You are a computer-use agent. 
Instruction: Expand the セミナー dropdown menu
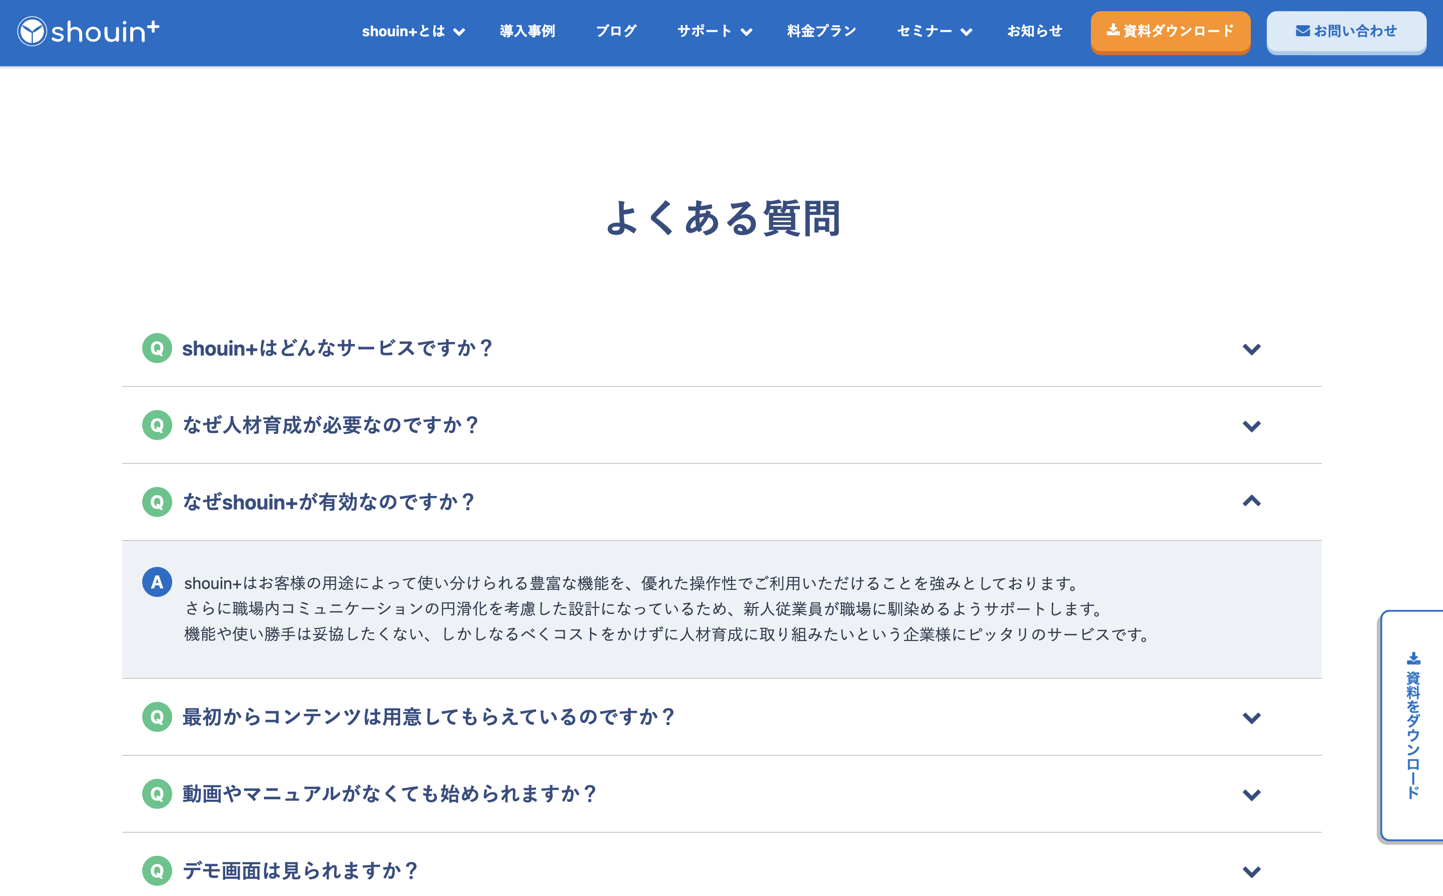[x=934, y=32]
